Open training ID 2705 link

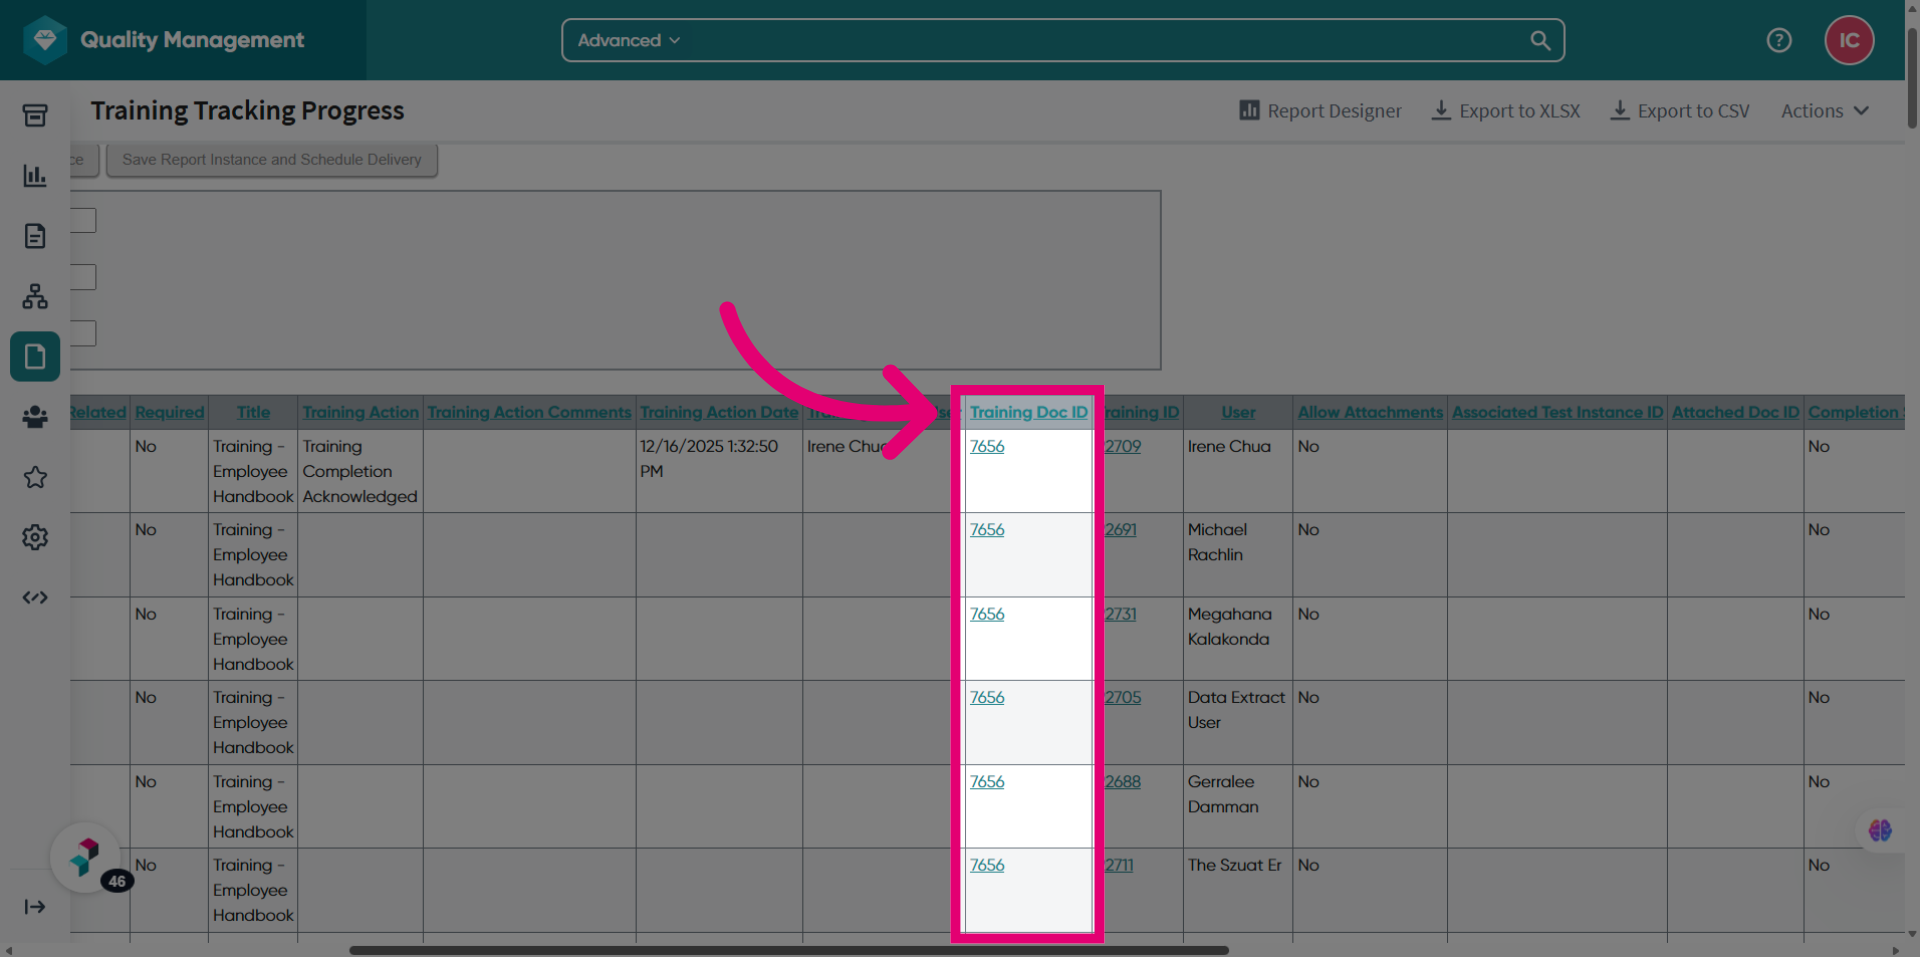coord(1123,697)
